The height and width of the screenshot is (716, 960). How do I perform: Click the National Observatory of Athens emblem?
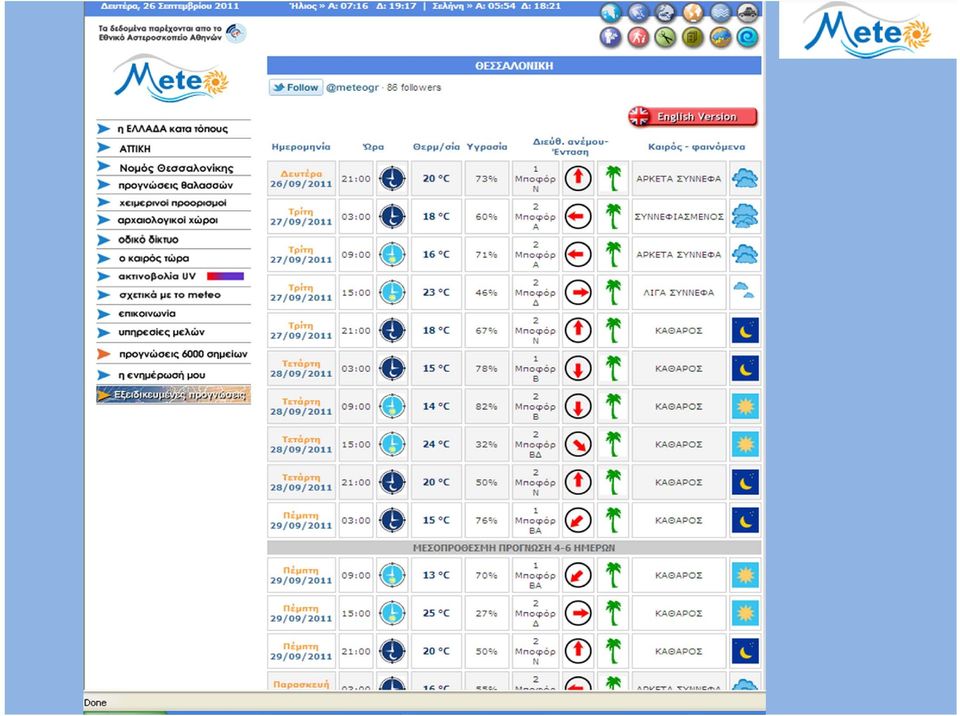[236, 33]
